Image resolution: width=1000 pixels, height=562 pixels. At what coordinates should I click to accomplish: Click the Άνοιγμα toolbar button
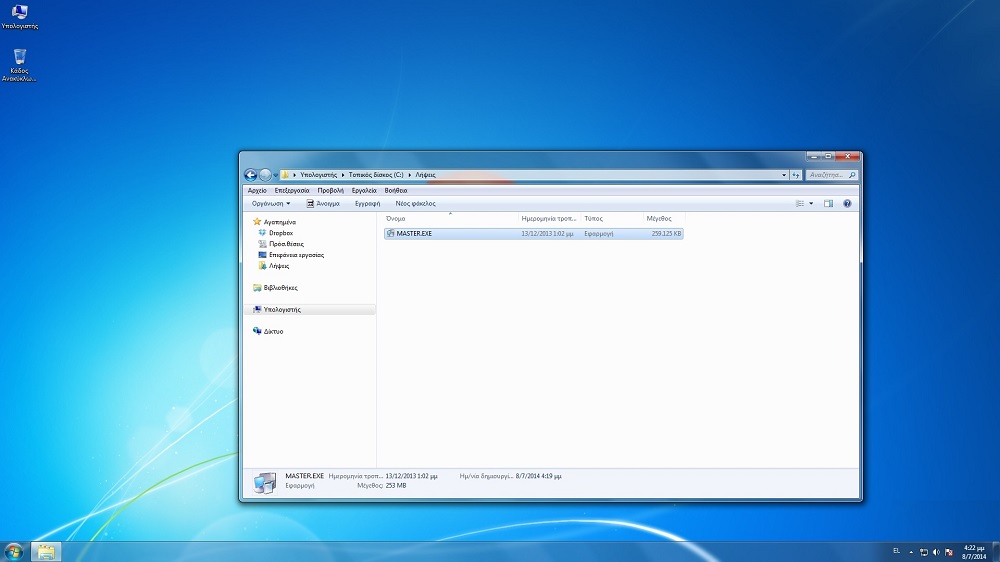[323, 203]
